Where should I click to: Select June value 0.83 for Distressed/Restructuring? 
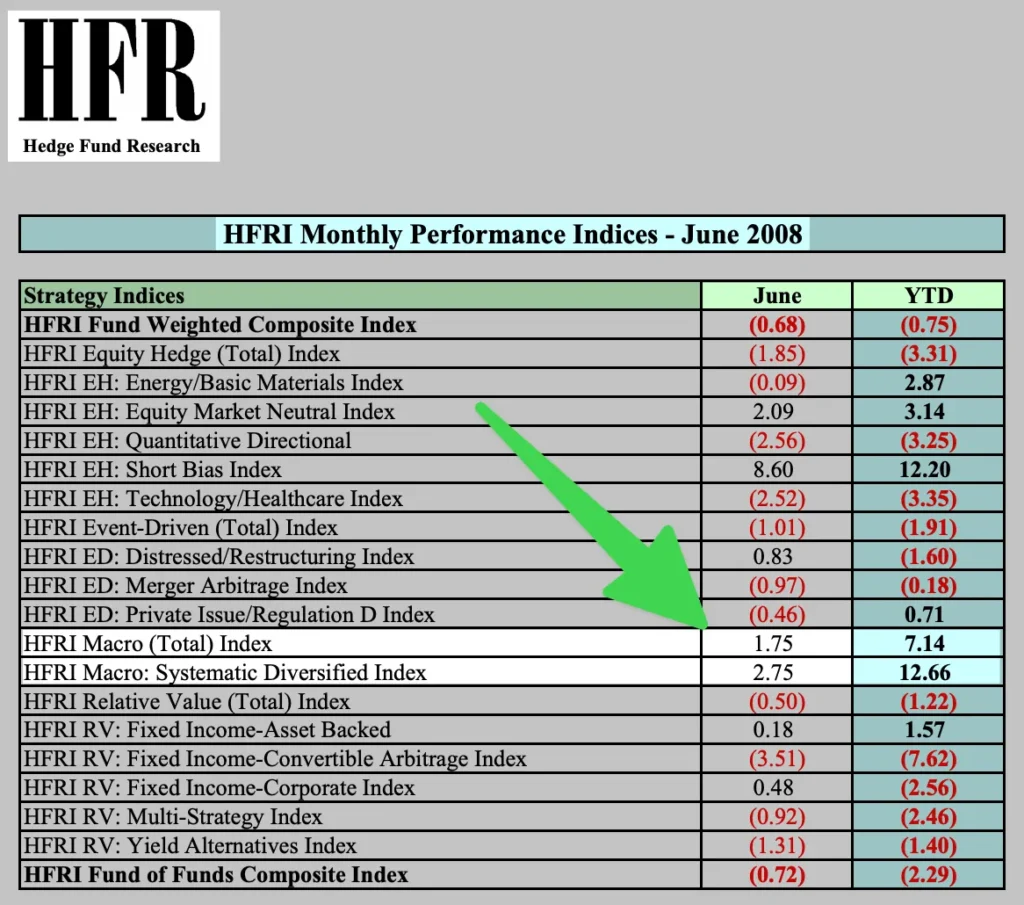[773, 556]
